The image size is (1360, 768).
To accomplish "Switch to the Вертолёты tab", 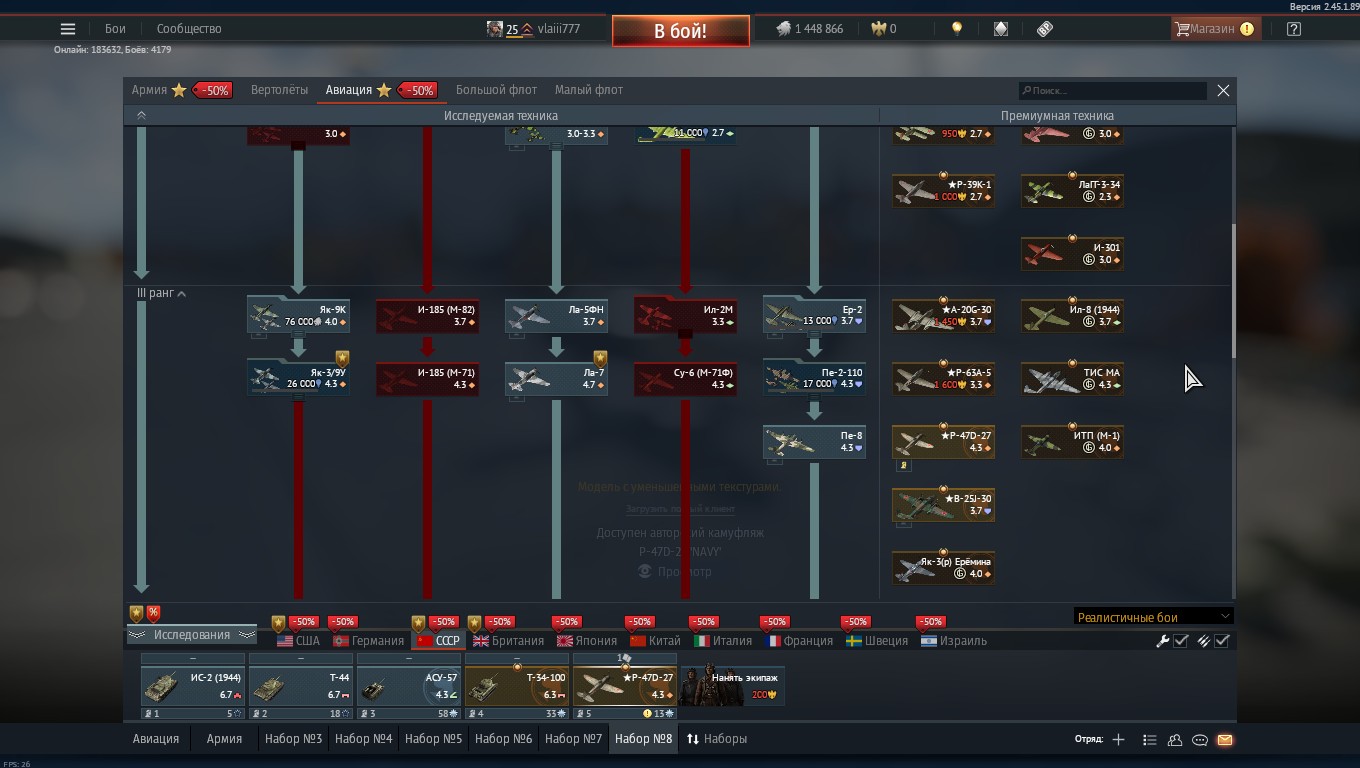I will 279,90.
